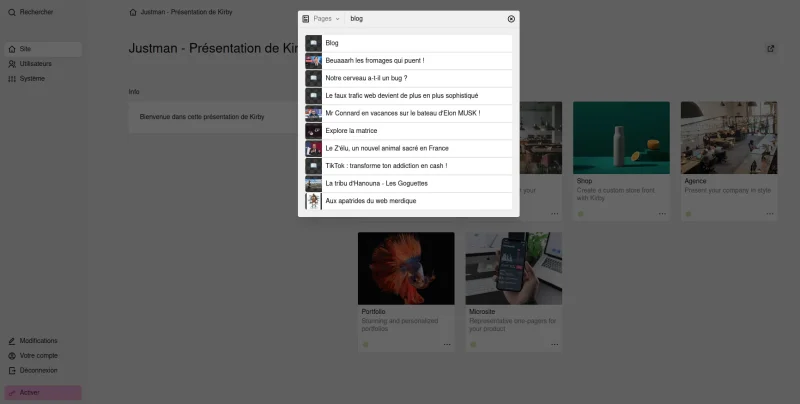Select result Aux apatrides du web merdique
Viewport: 800px width, 404px height.
pos(409,201)
